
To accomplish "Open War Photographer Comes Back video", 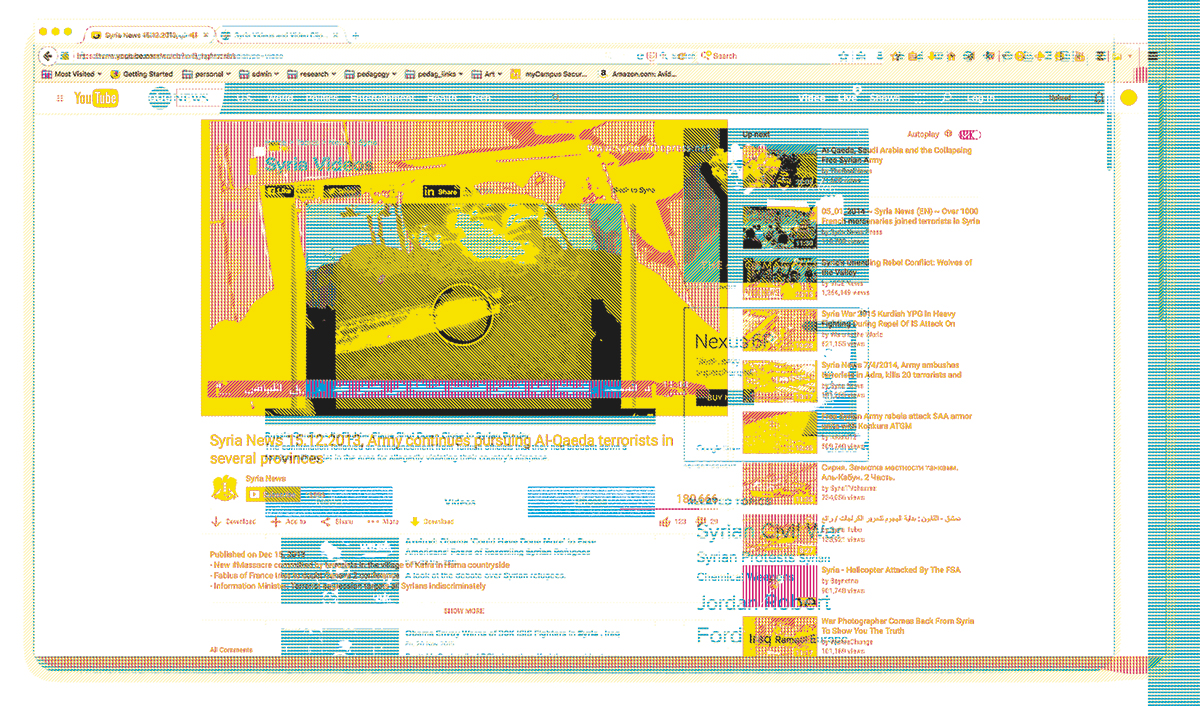I will (780, 636).
